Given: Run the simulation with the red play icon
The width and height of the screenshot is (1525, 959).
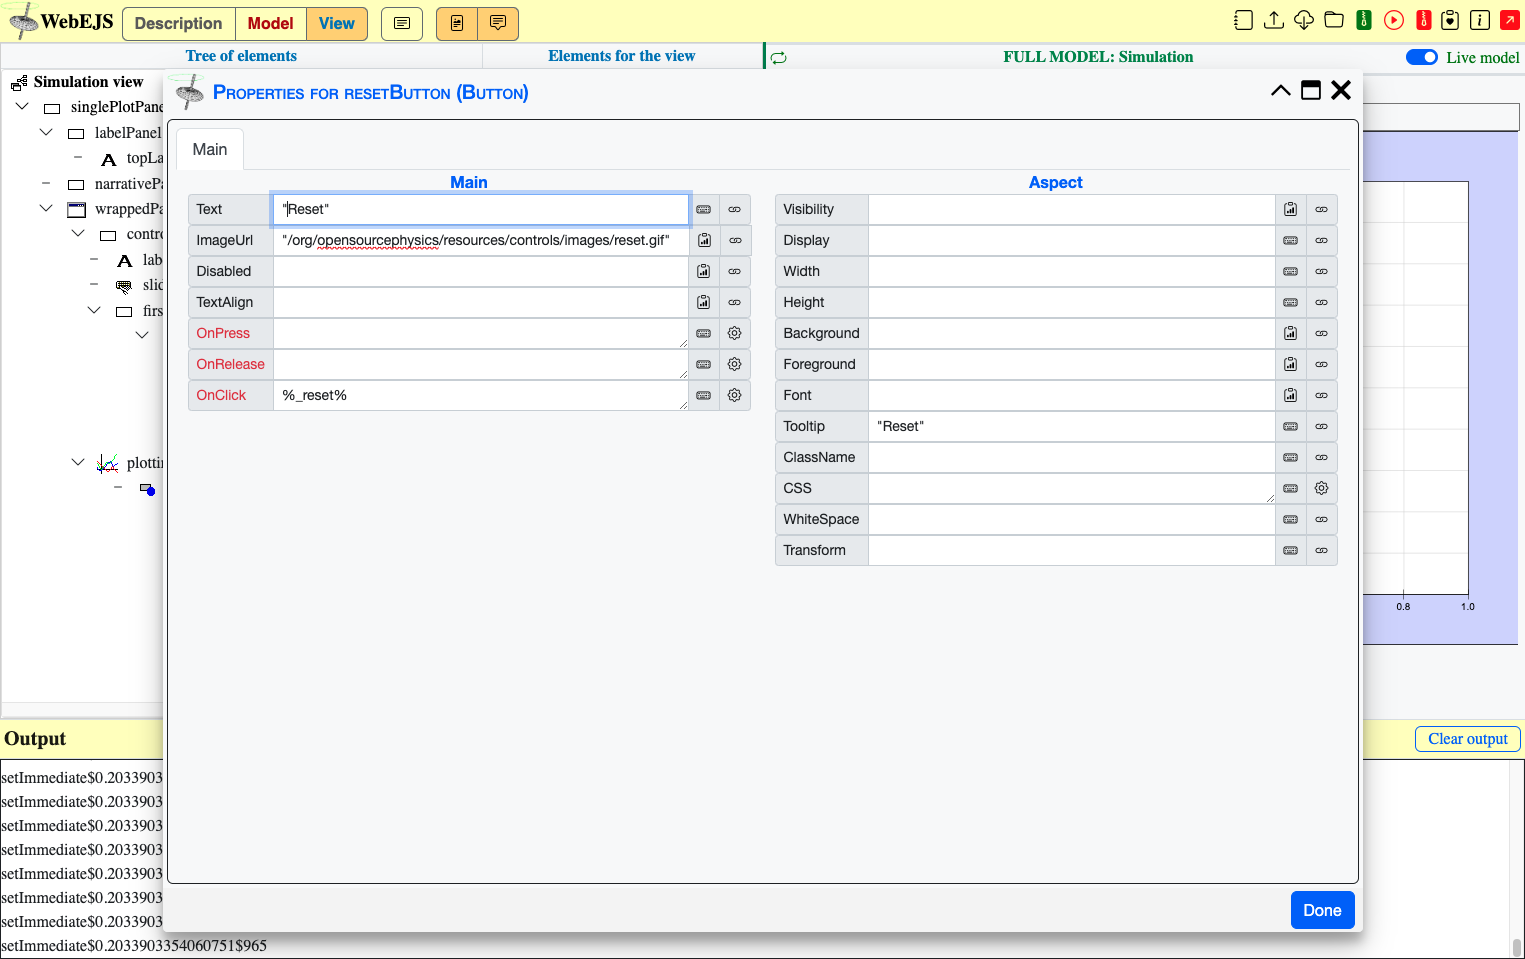Looking at the screenshot, I should (1394, 20).
